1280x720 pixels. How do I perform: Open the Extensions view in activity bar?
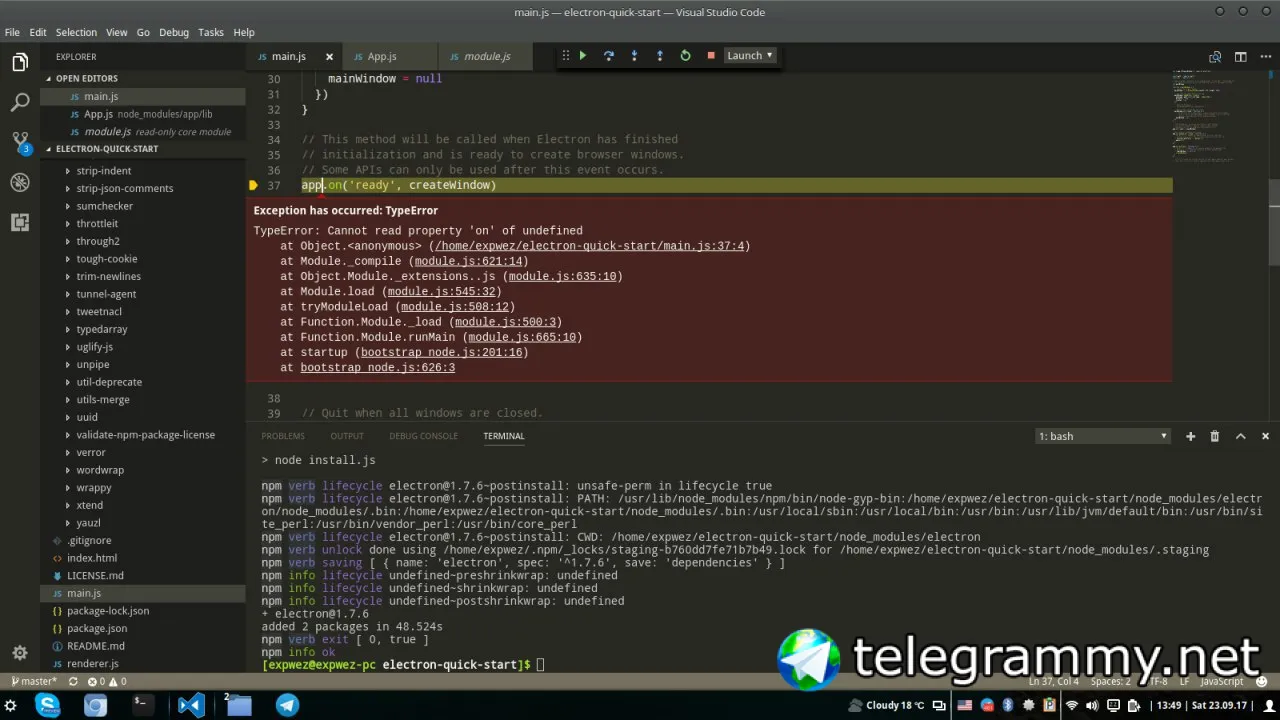[x=20, y=222]
